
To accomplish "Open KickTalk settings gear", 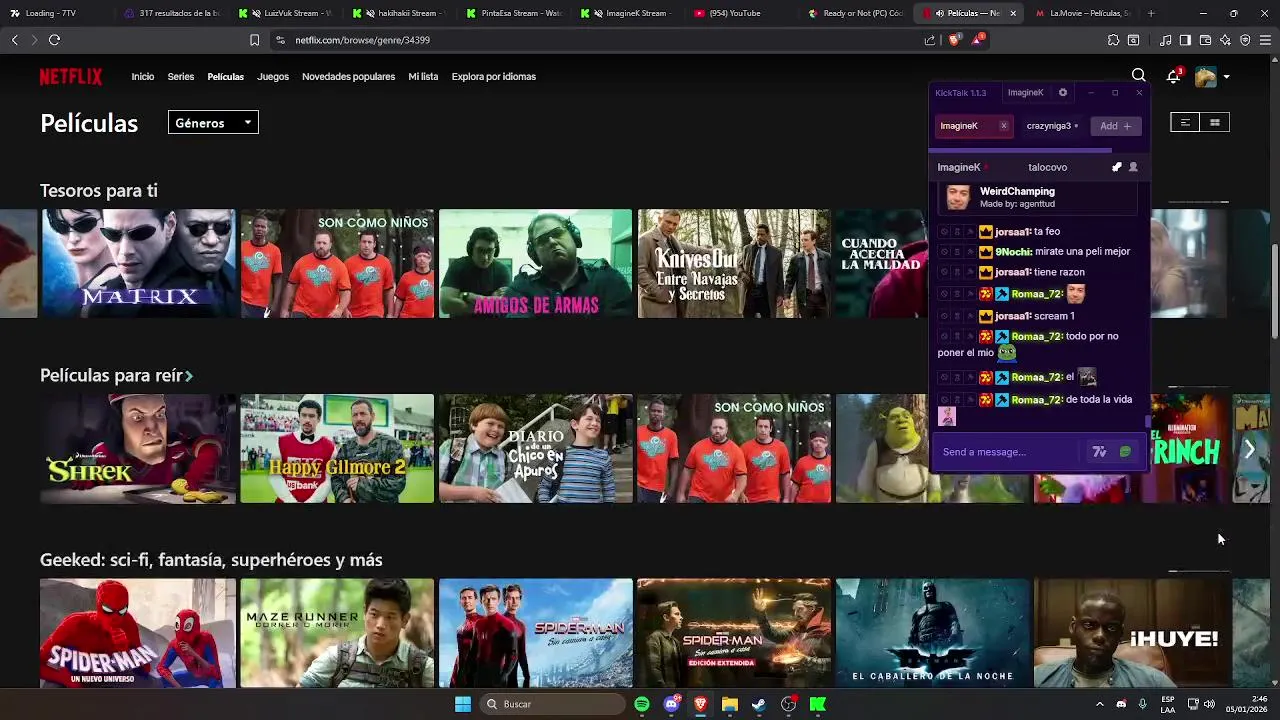I will [x=1063, y=93].
